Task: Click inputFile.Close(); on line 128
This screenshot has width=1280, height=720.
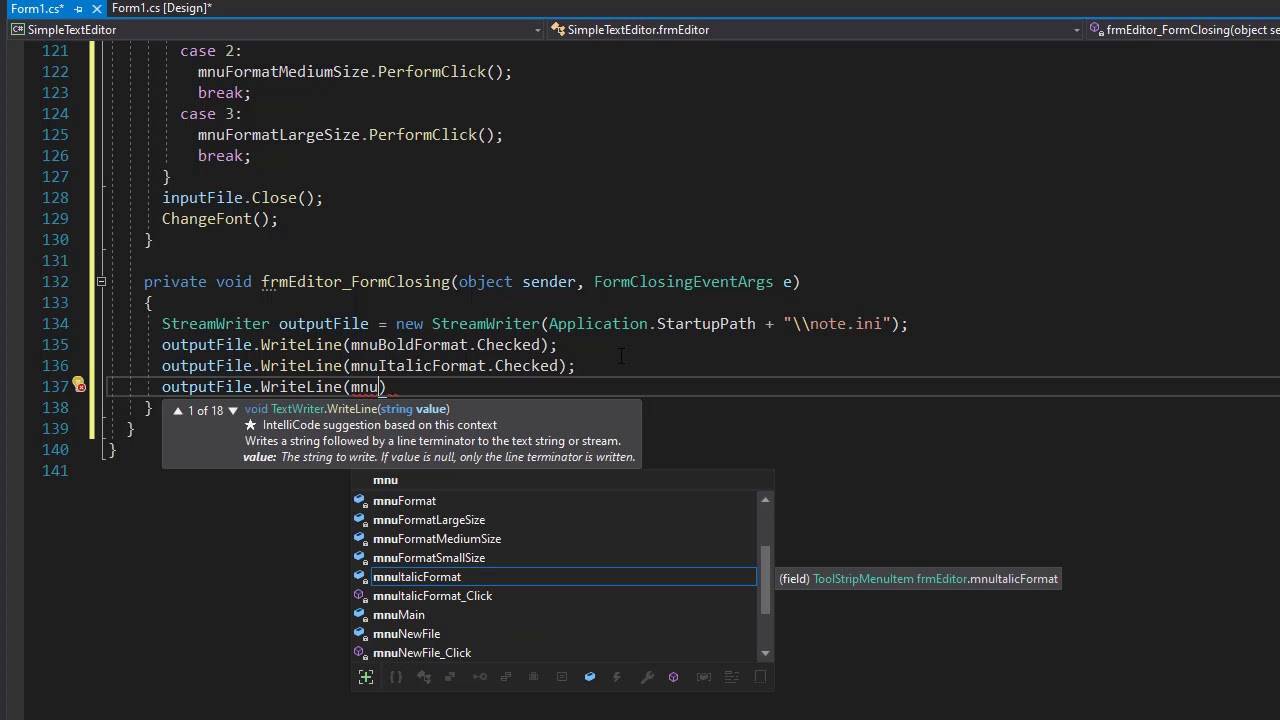Action: pos(242,198)
